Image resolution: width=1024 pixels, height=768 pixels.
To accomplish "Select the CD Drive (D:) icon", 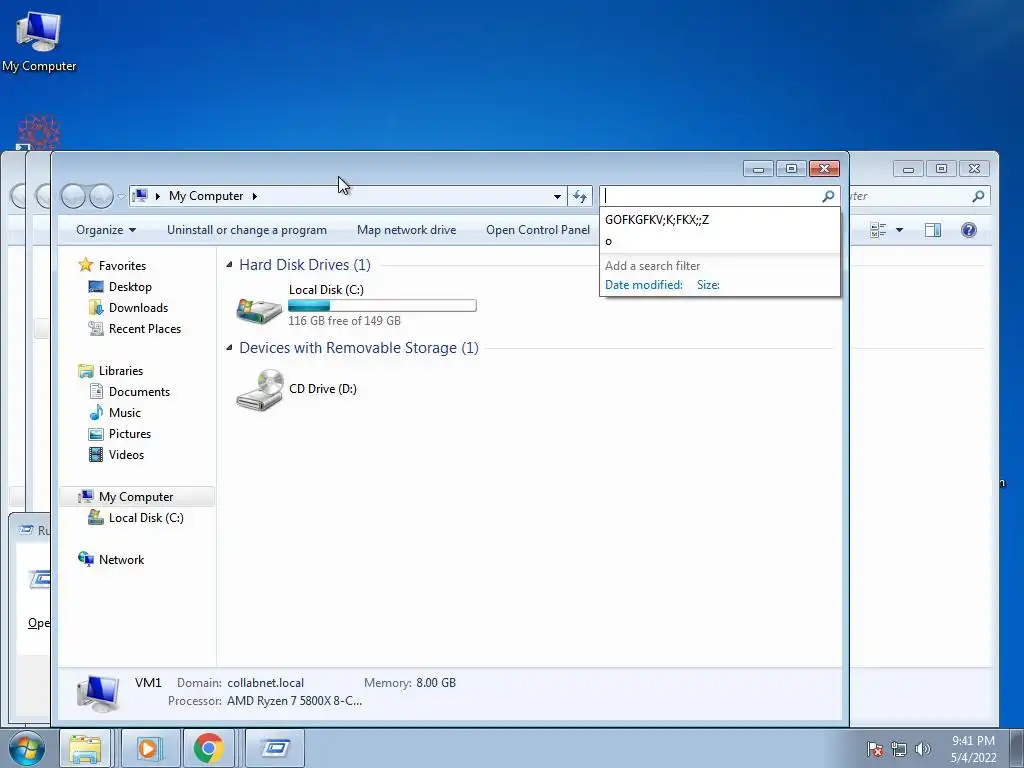I will 259,390.
